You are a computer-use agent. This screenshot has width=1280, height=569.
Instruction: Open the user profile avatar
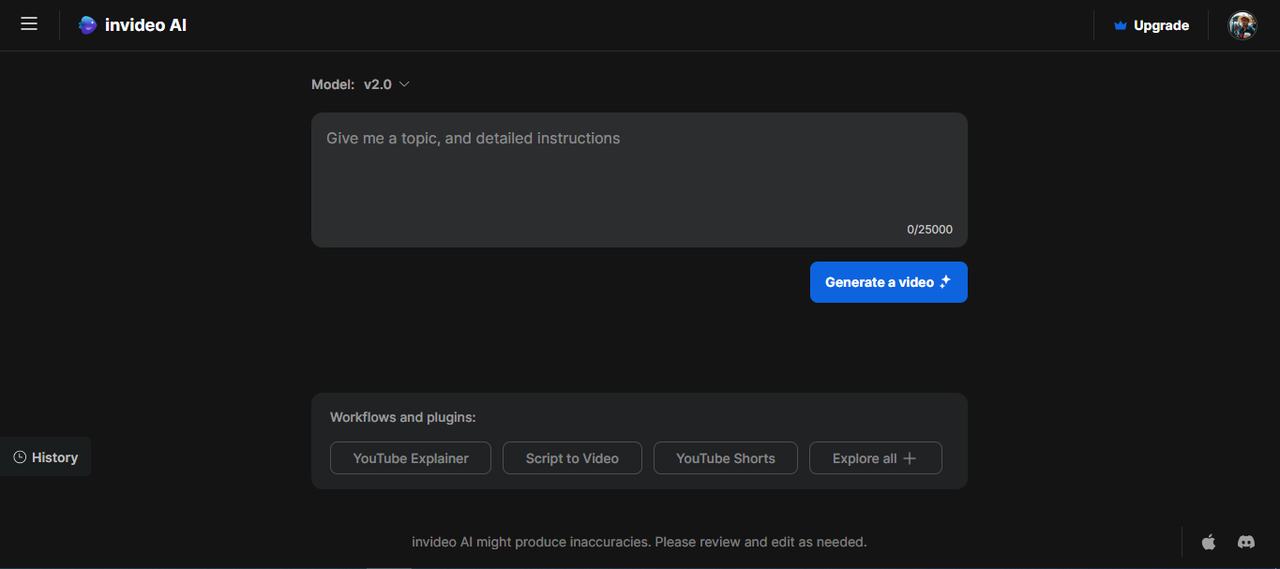pos(1242,25)
